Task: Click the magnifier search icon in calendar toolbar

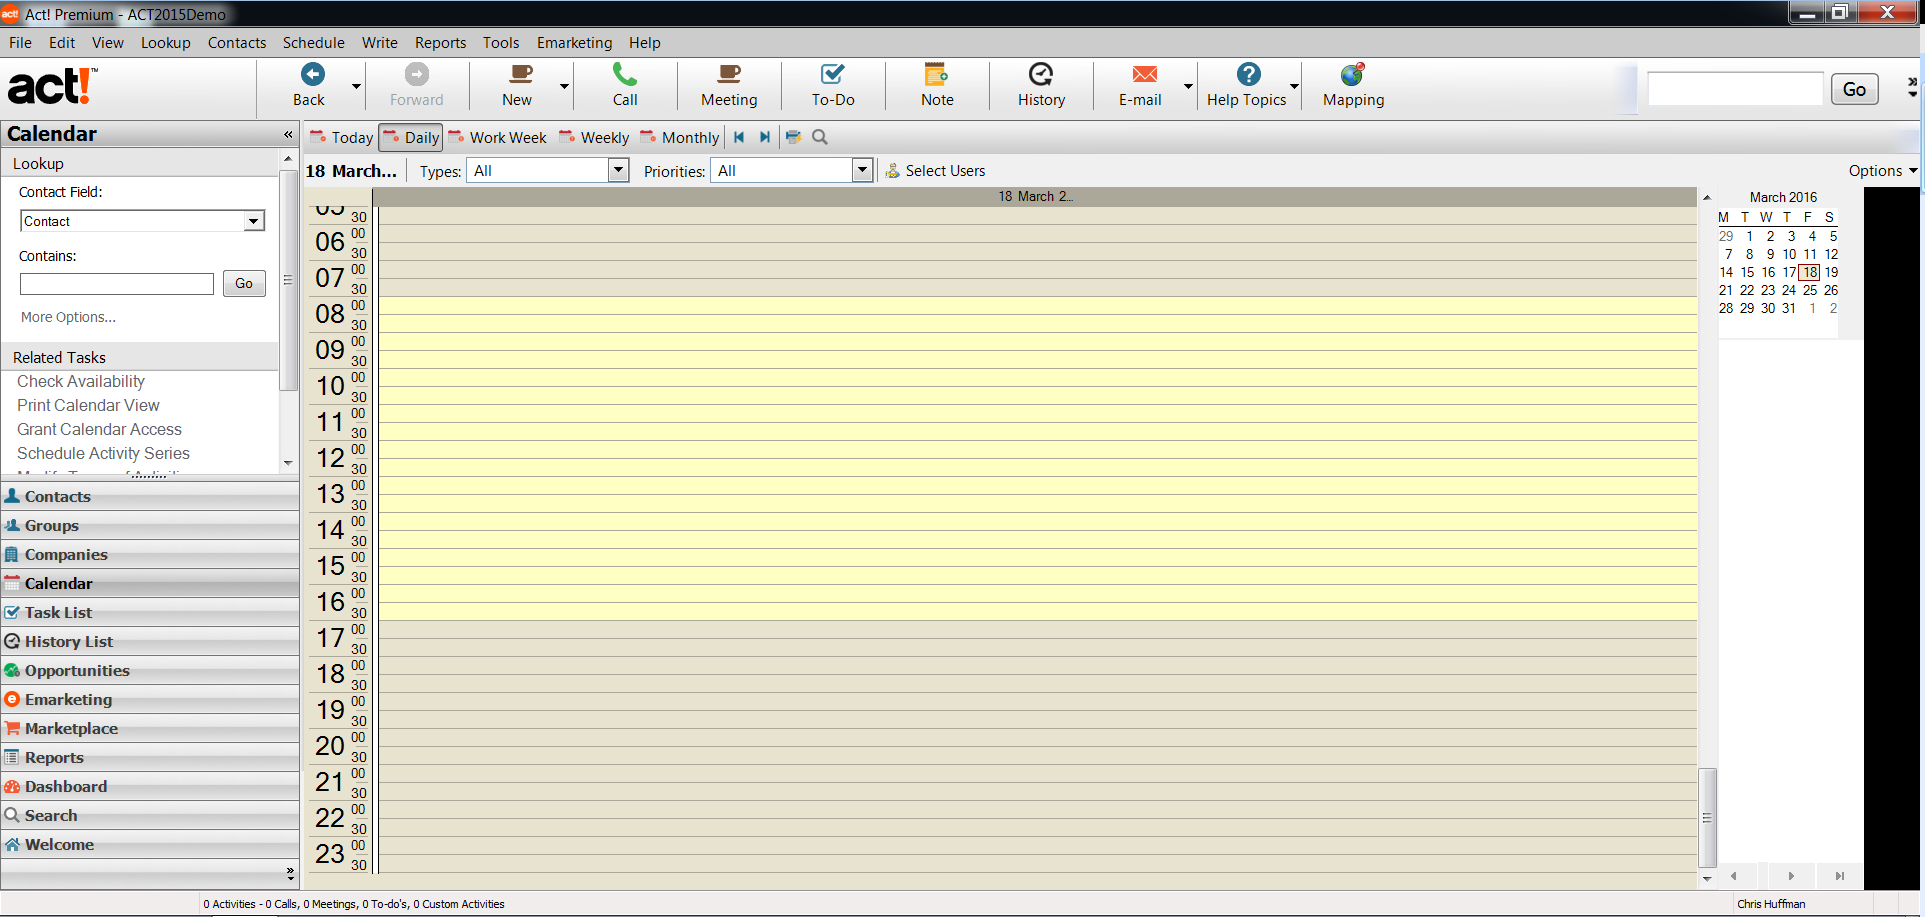Action: coord(820,137)
